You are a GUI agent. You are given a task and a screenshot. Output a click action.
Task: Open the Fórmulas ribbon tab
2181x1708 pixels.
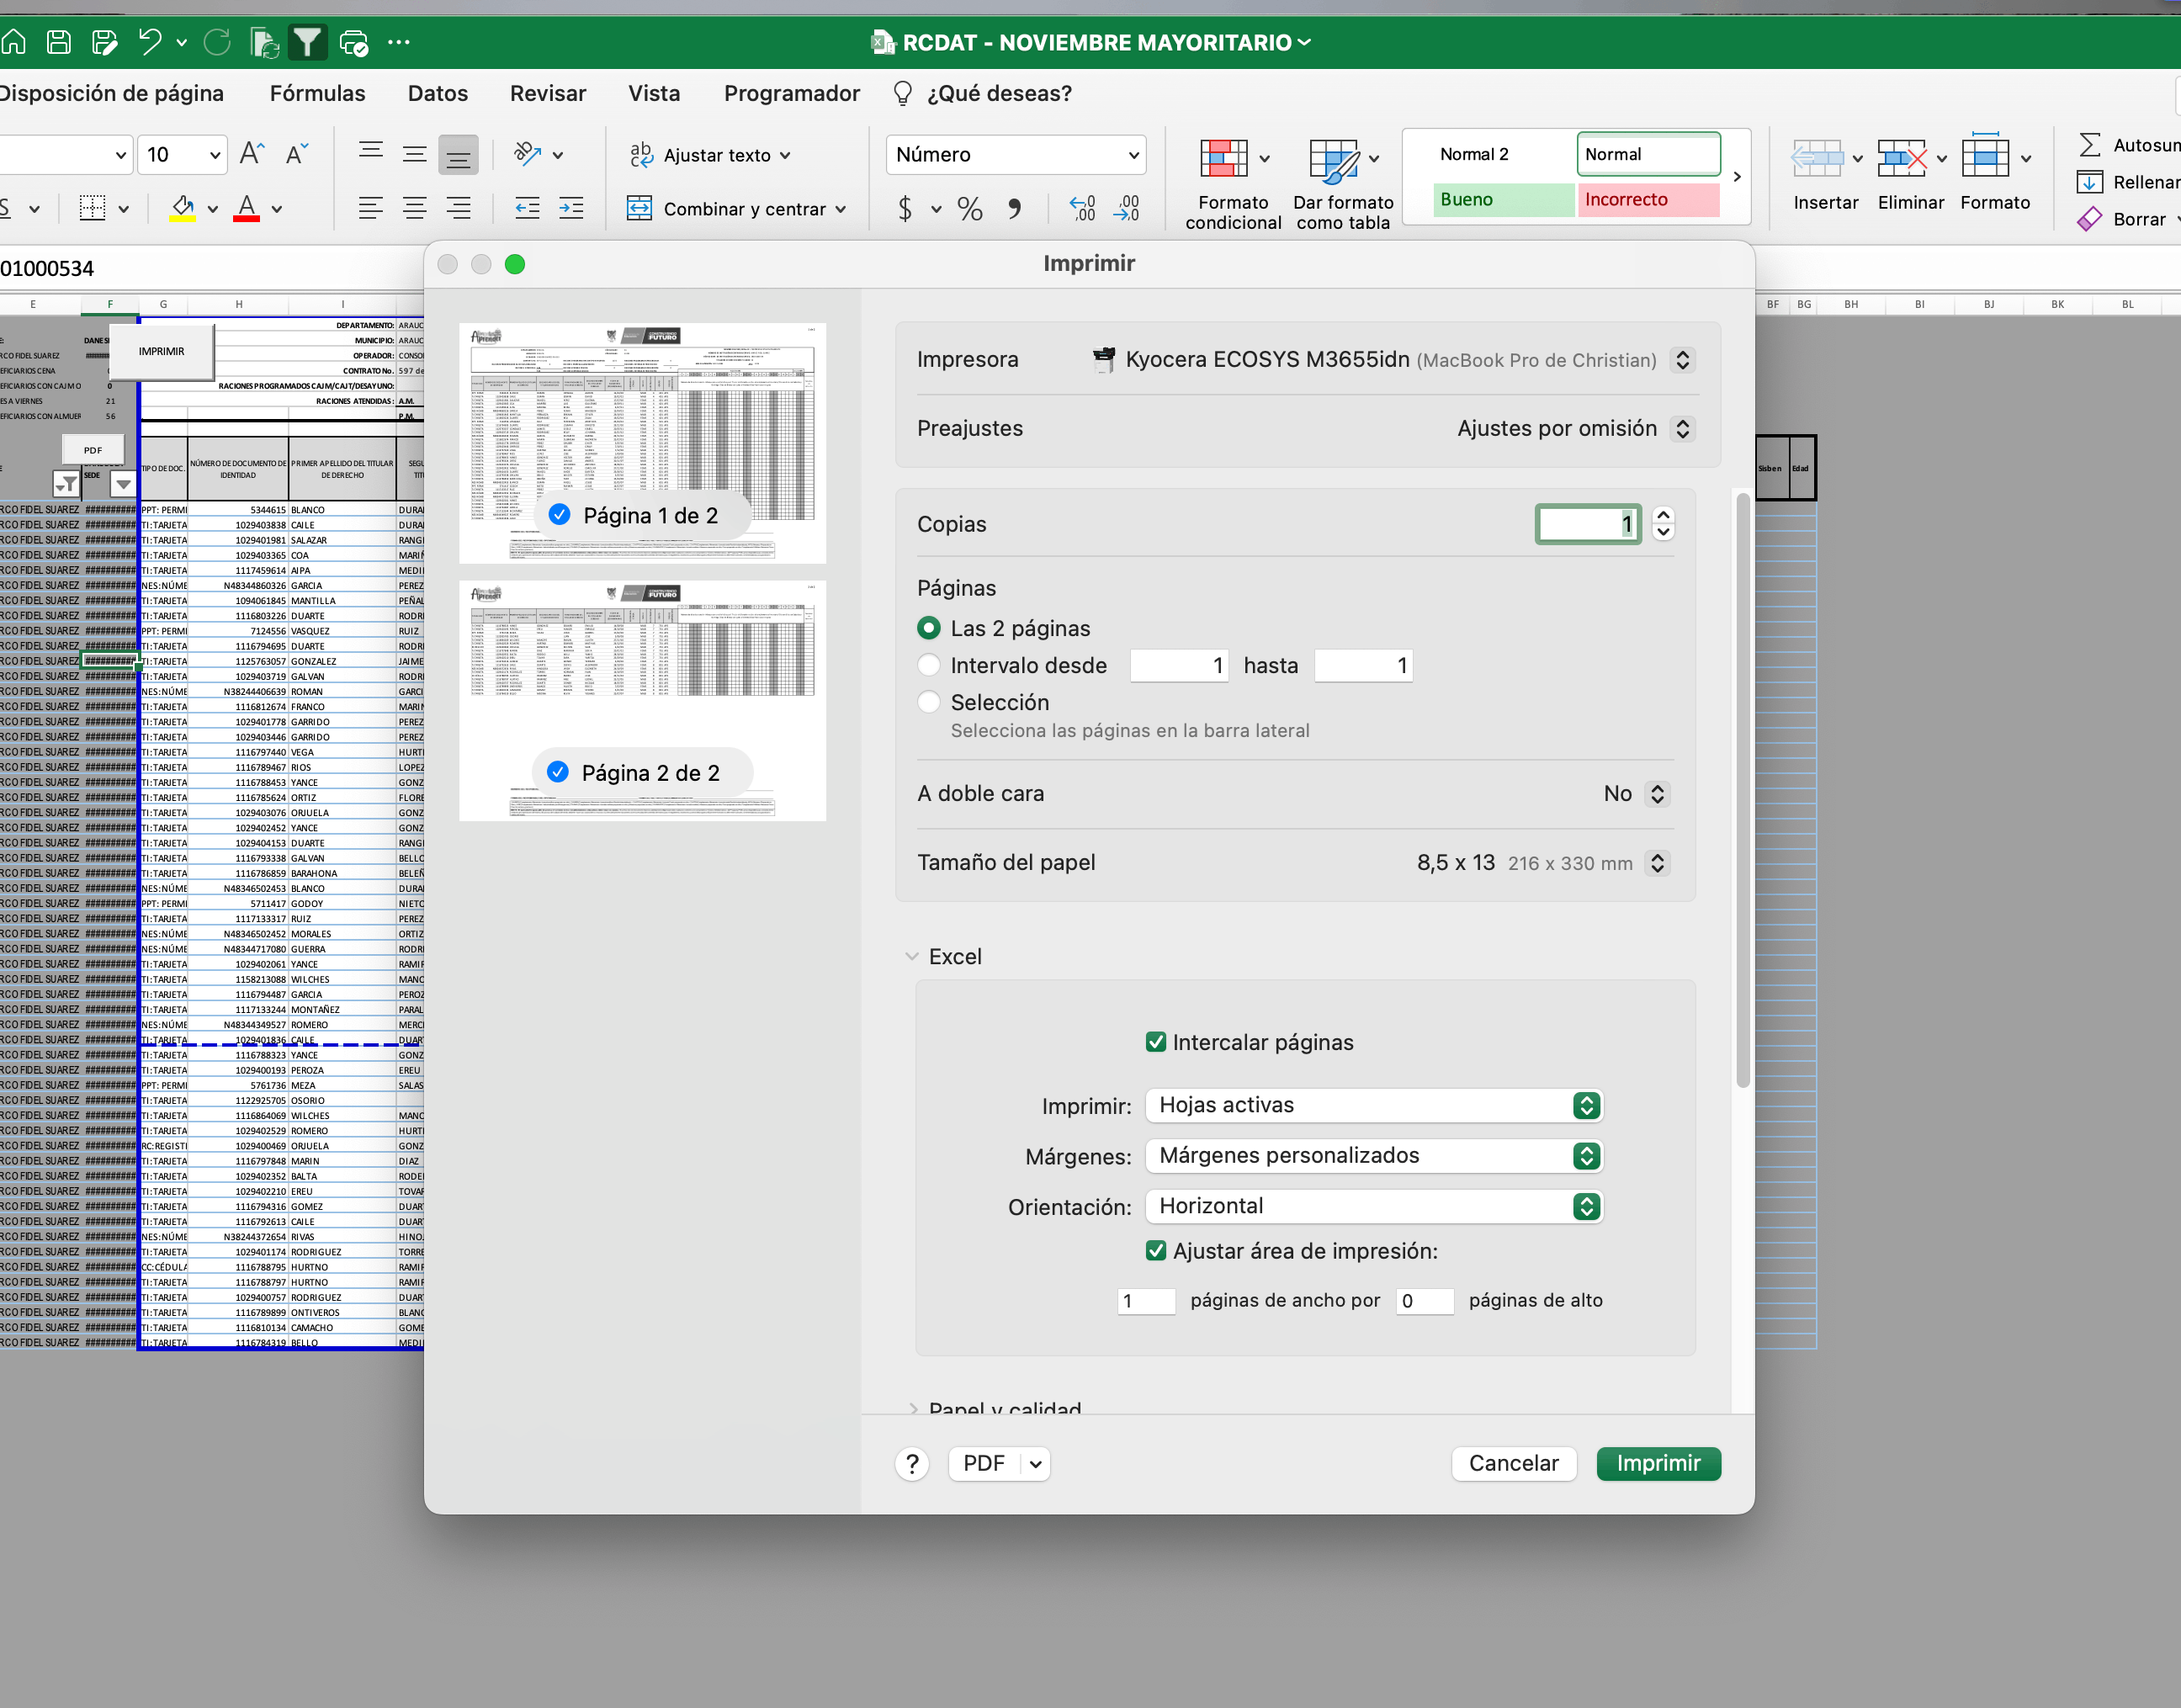pos(317,93)
